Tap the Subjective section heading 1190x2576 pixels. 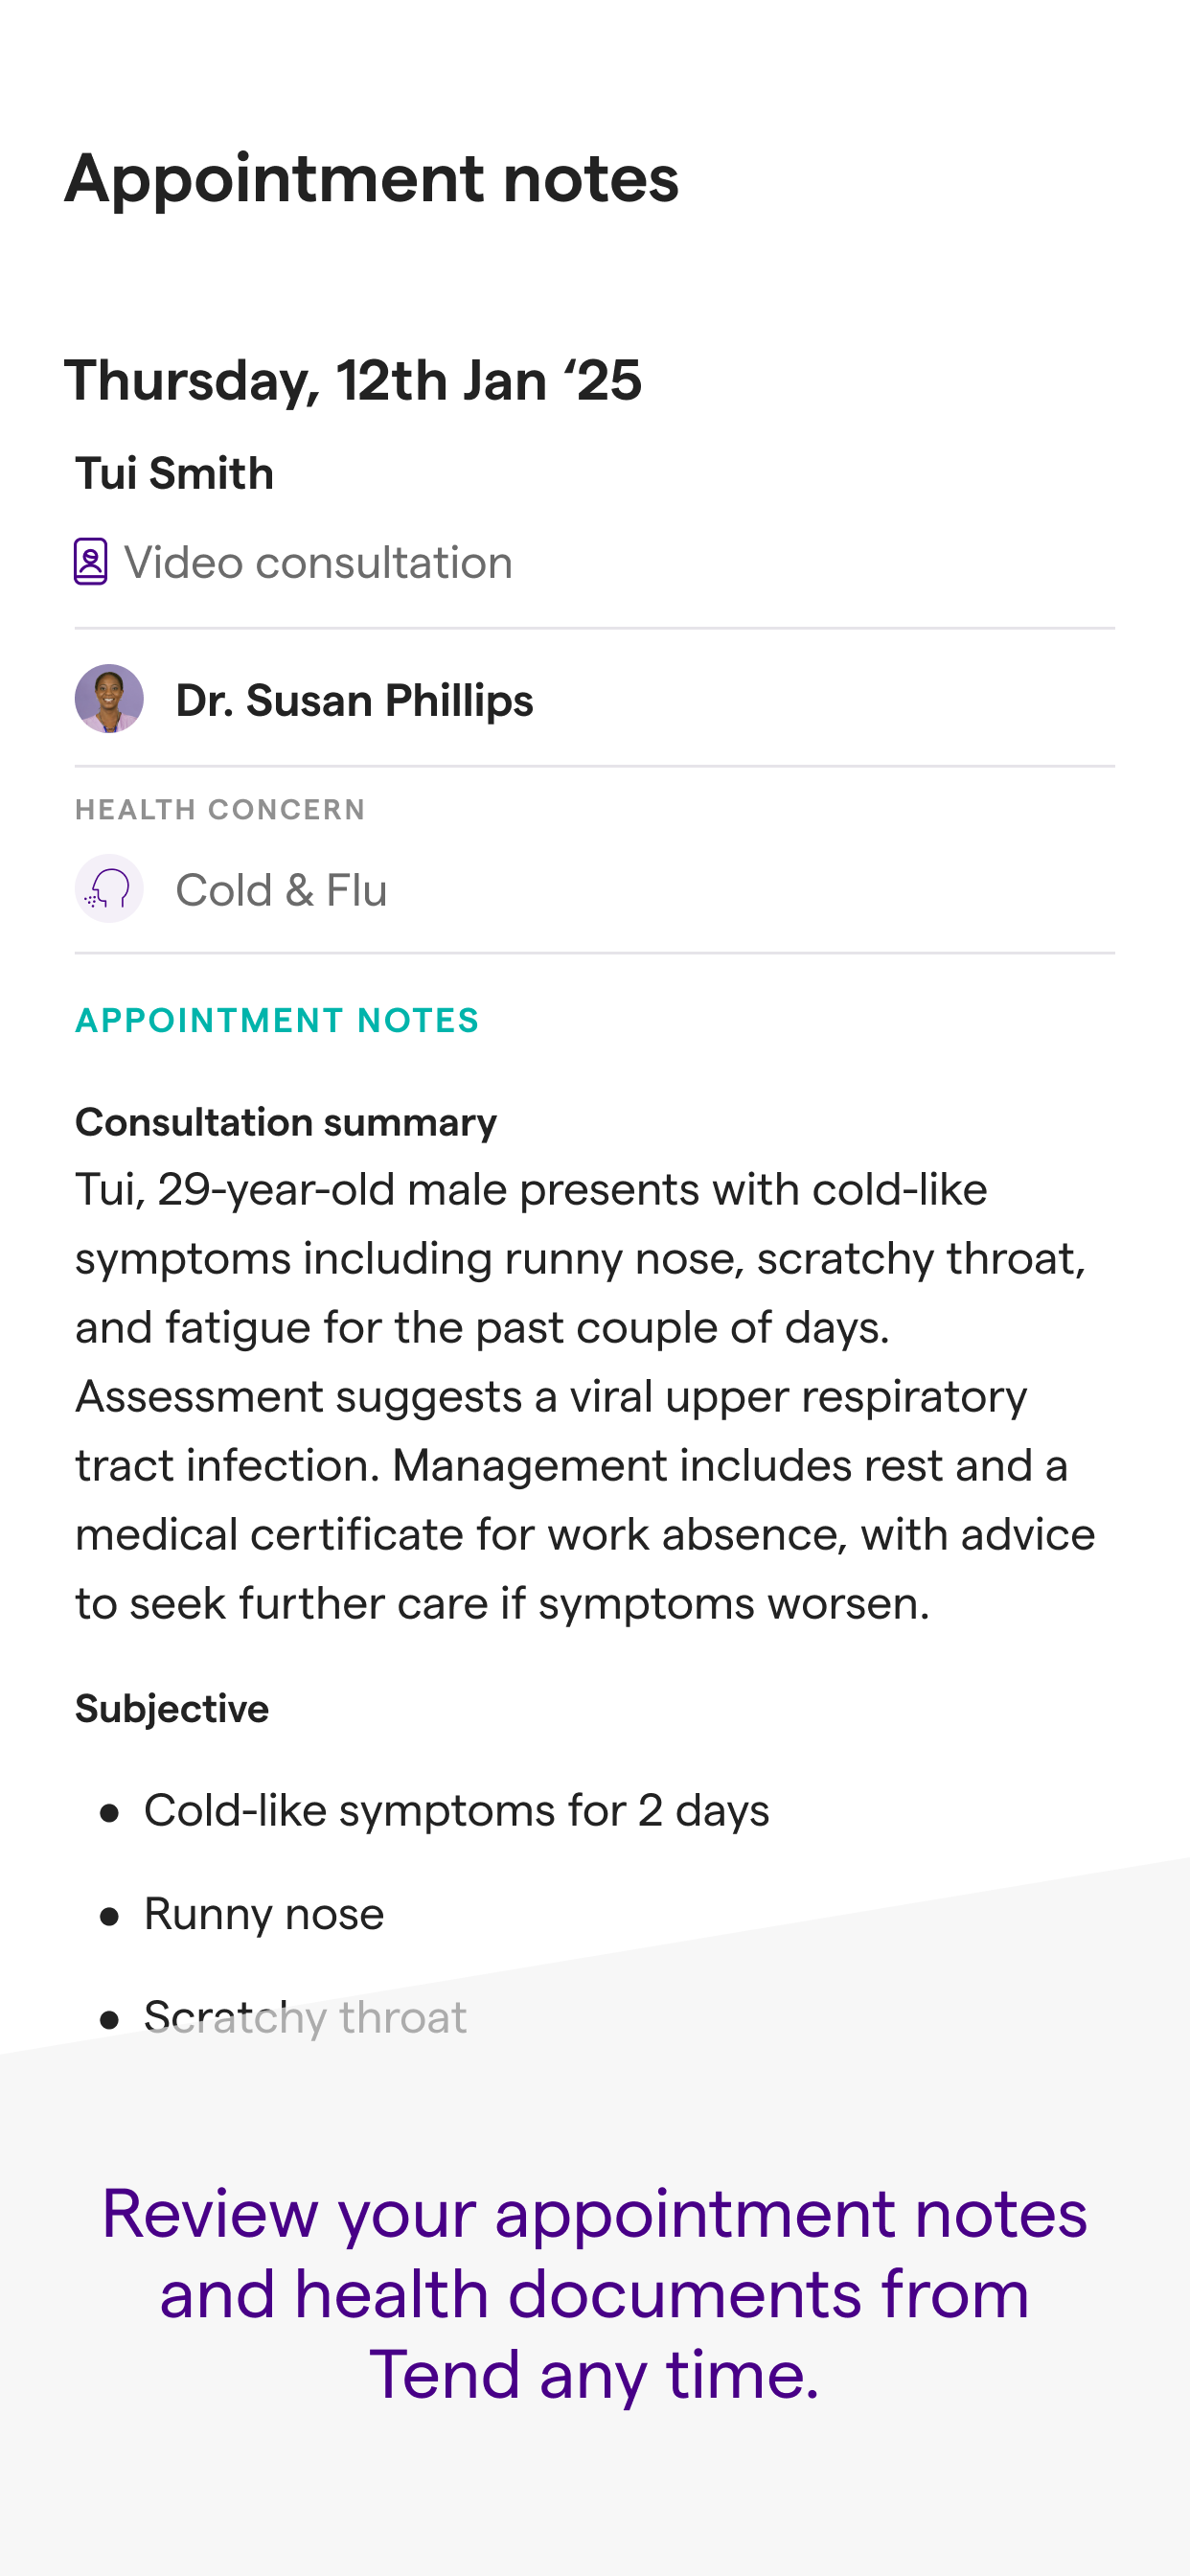[172, 1708]
